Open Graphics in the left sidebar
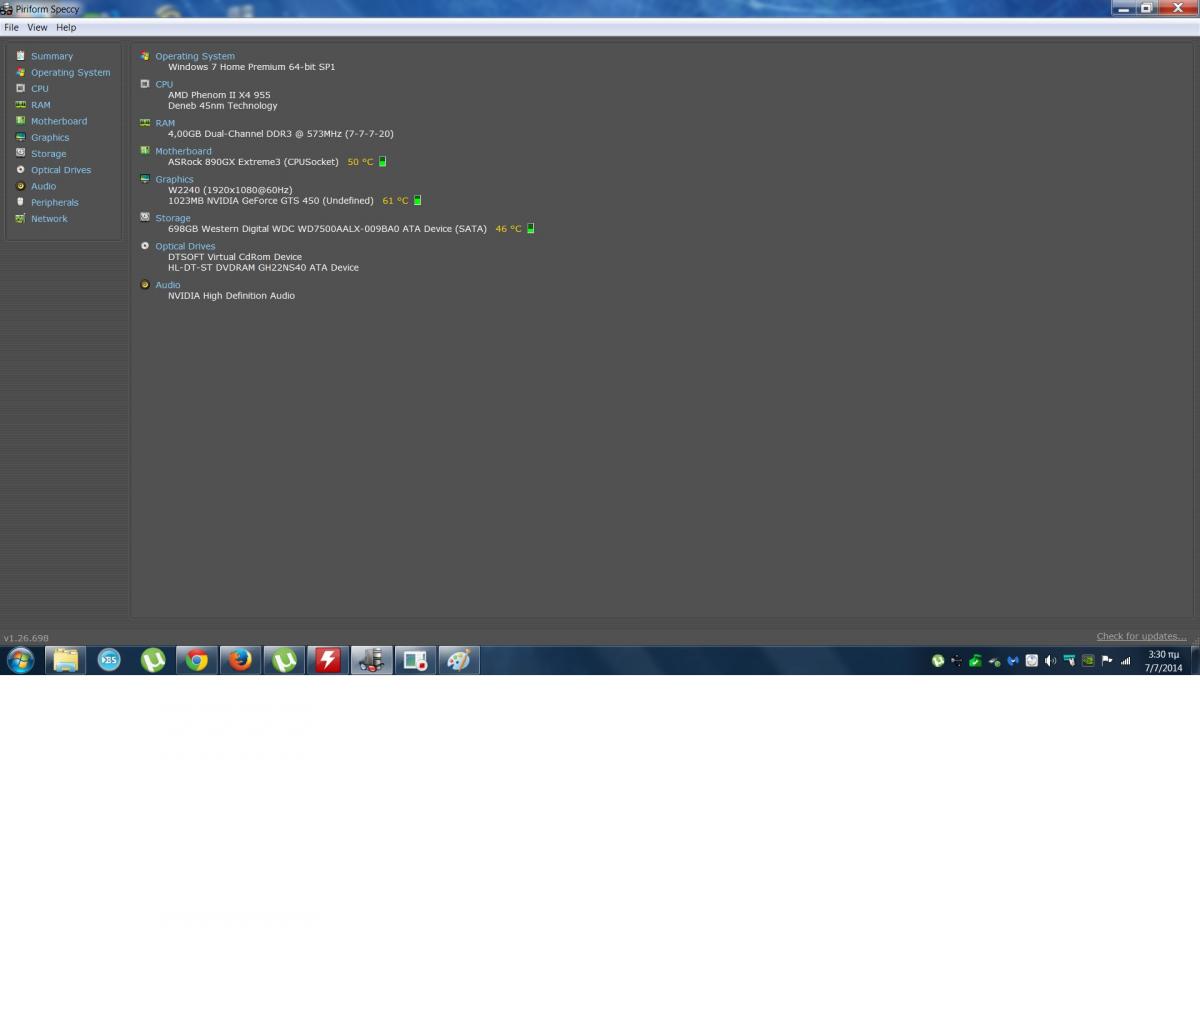Image resolution: width=1200 pixels, height=1017 pixels. click(x=50, y=137)
